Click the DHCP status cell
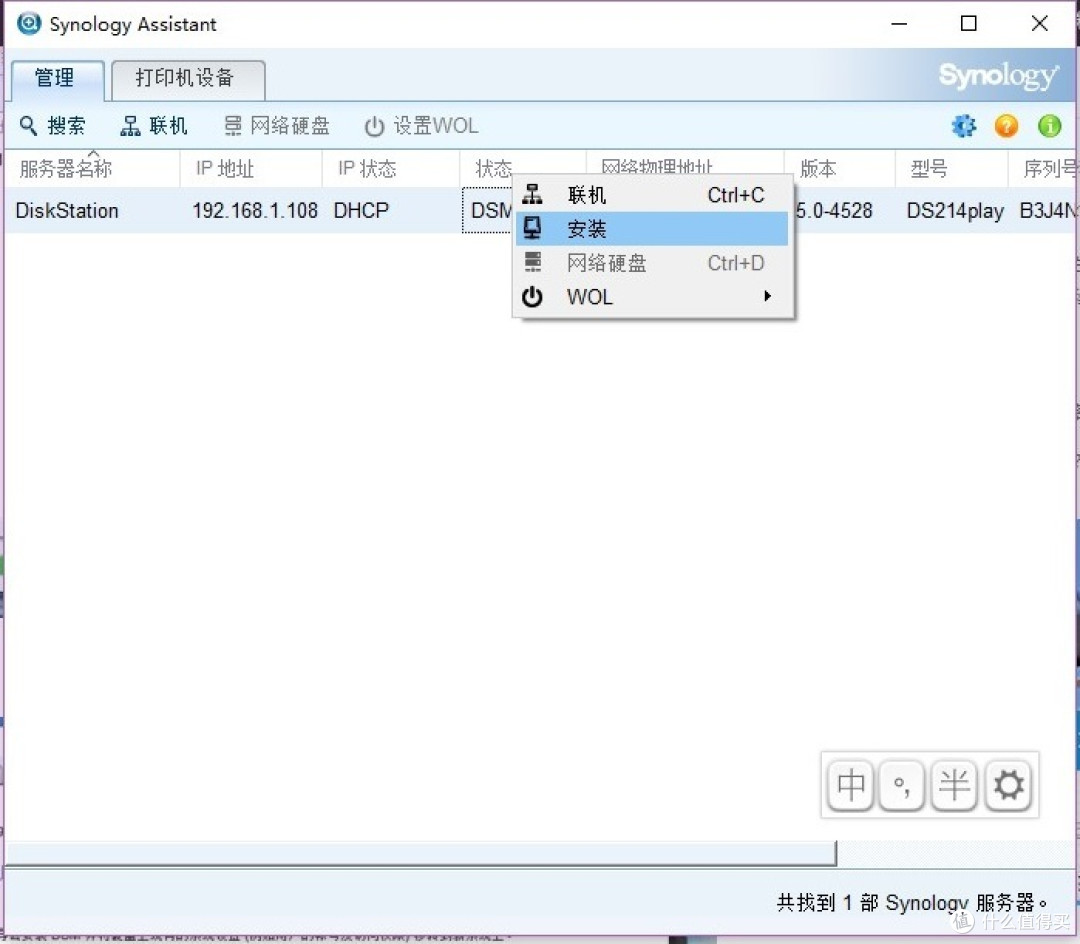 361,211
